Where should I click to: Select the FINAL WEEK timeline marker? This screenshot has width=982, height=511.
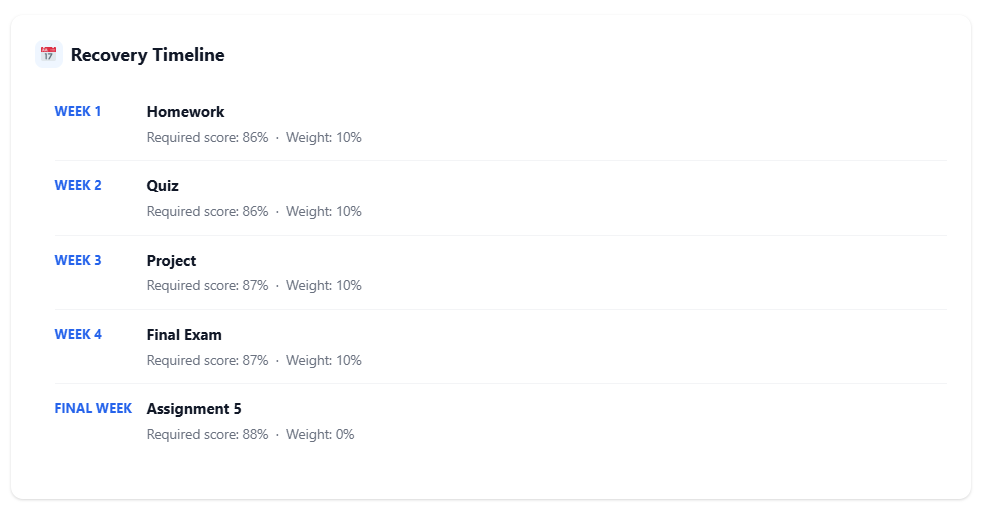[93, 409]
